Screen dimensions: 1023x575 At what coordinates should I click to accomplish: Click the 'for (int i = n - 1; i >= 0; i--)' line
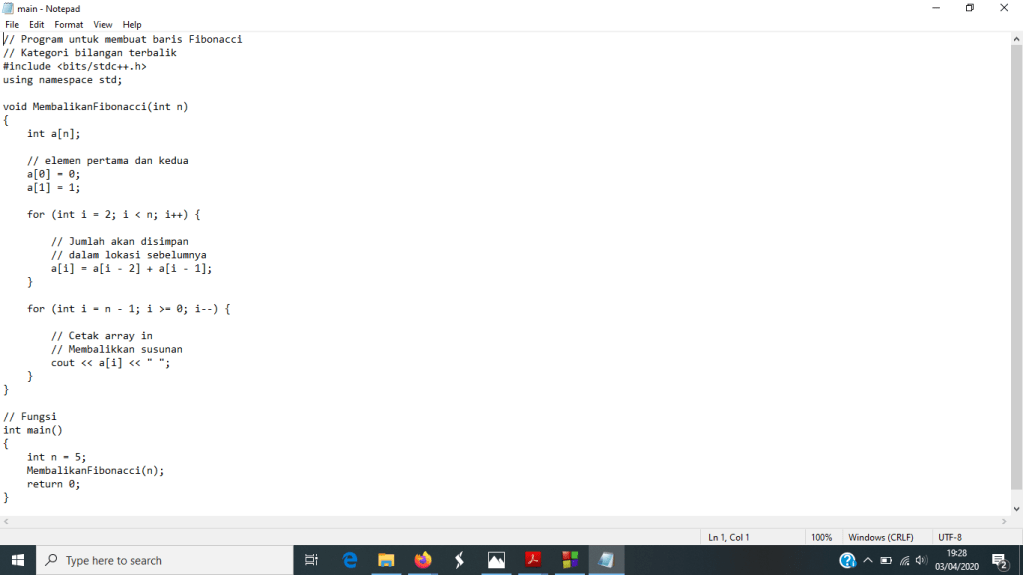tap(129, 309)
